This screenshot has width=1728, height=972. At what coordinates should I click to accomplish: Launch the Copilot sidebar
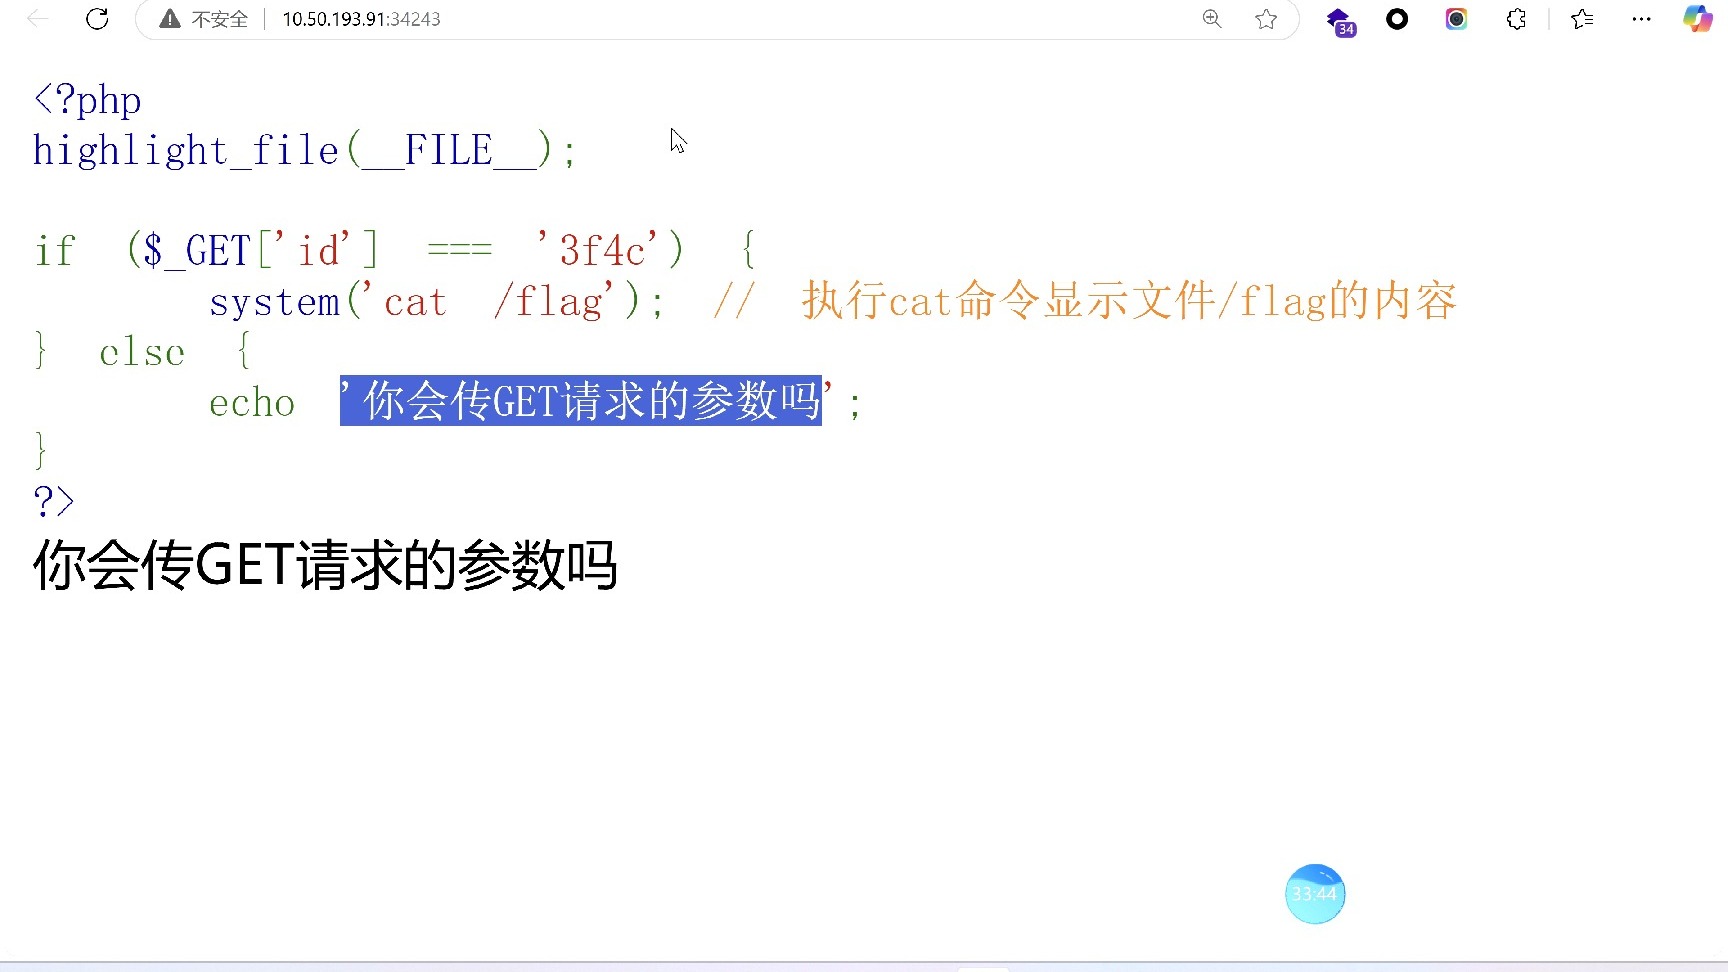pyautogui.click(x=1697, y=19)
